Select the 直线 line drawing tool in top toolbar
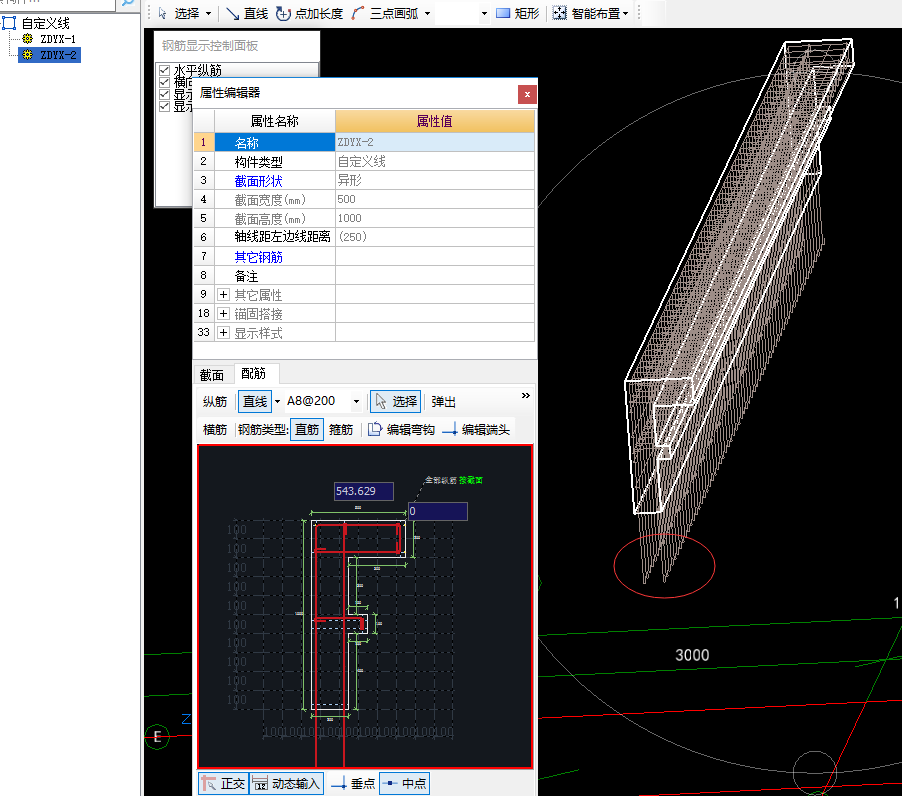This screenshot has height=796, width=902. (247, 13)
